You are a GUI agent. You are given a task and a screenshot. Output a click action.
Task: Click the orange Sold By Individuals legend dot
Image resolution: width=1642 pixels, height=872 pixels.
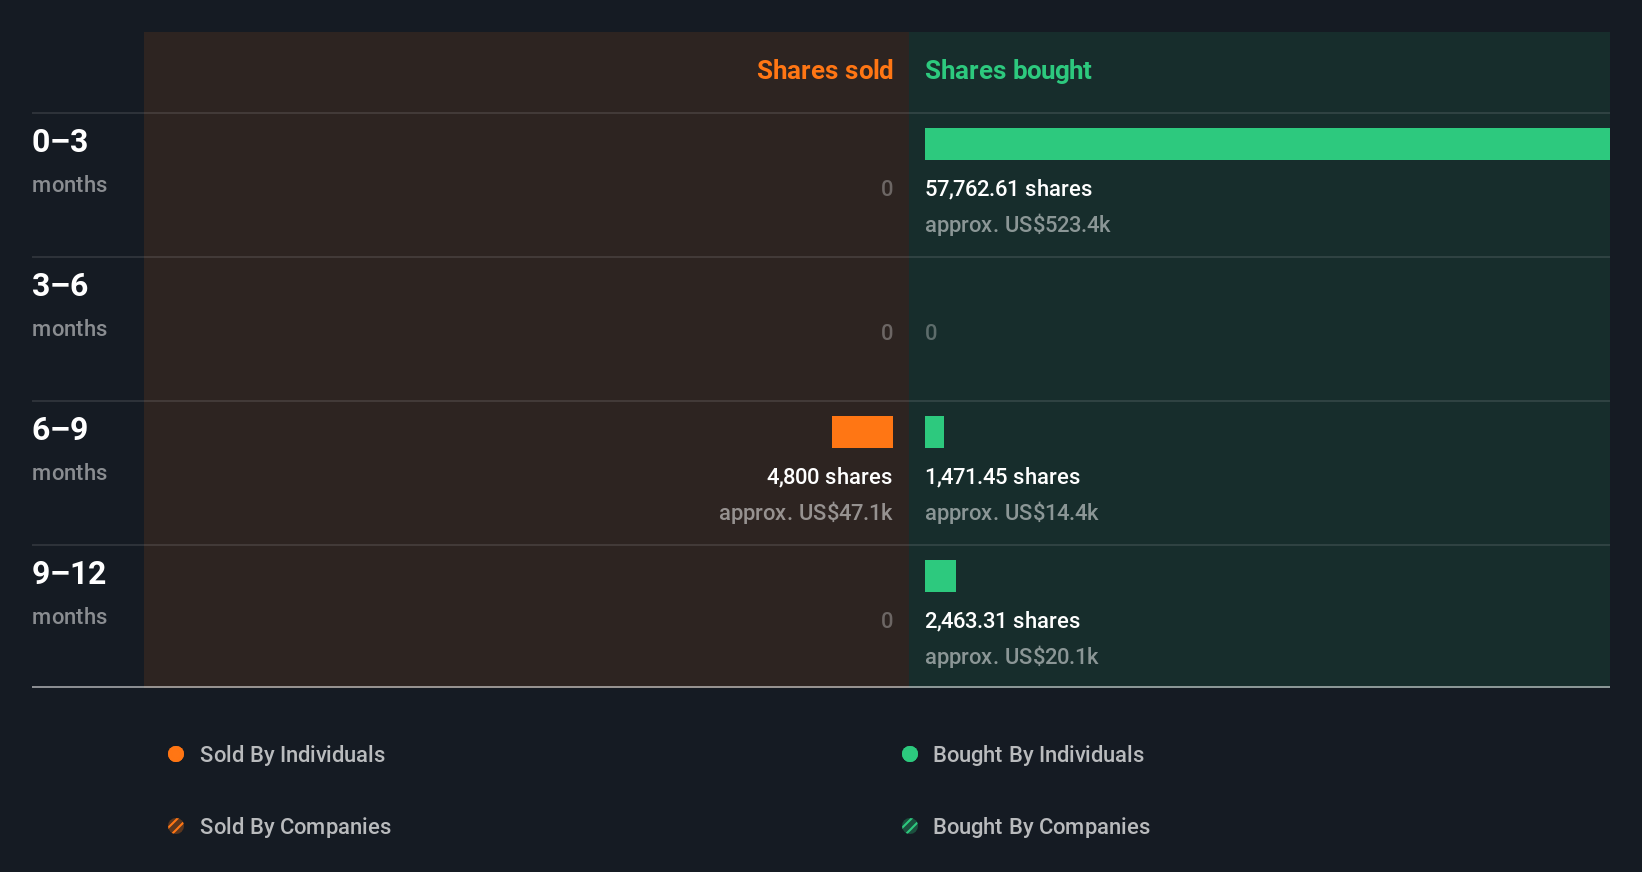pyautogui.click(x=176, y=754)
